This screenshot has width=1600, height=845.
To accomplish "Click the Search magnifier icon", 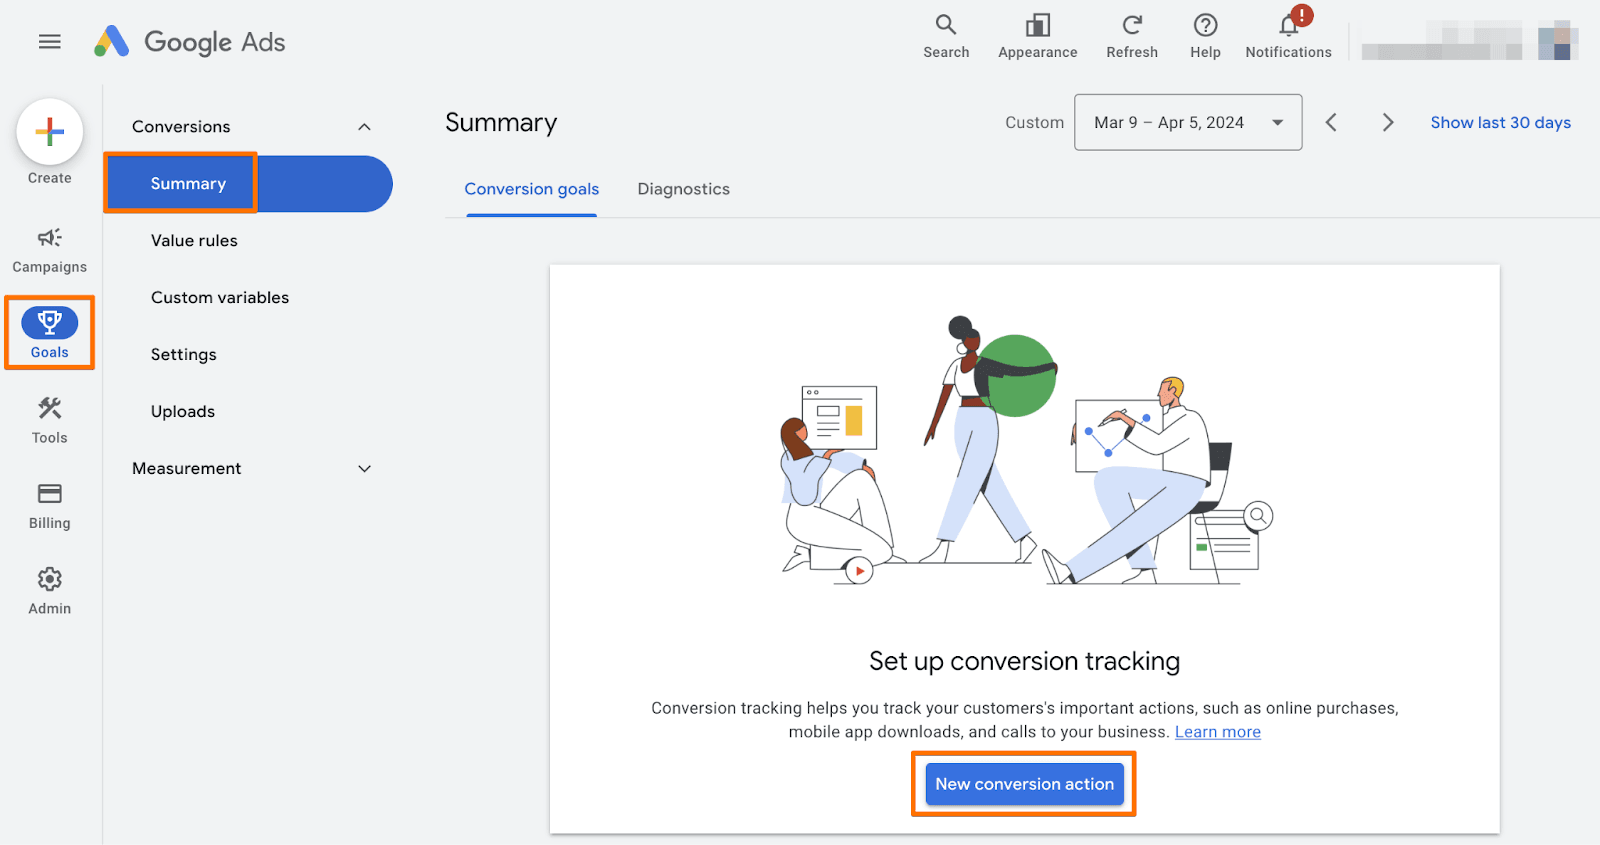I will tap(945, 36).
